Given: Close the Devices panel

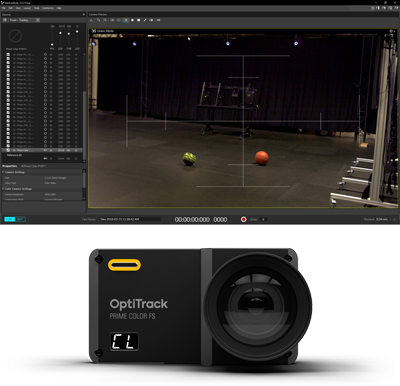Looking at the screenshot, I should tap(83, 15).
